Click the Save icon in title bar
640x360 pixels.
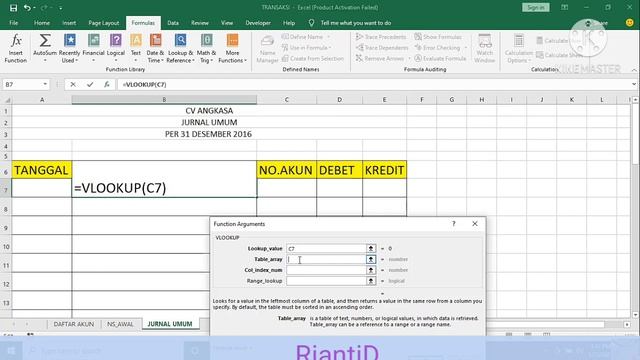click(x=13, y=7)
